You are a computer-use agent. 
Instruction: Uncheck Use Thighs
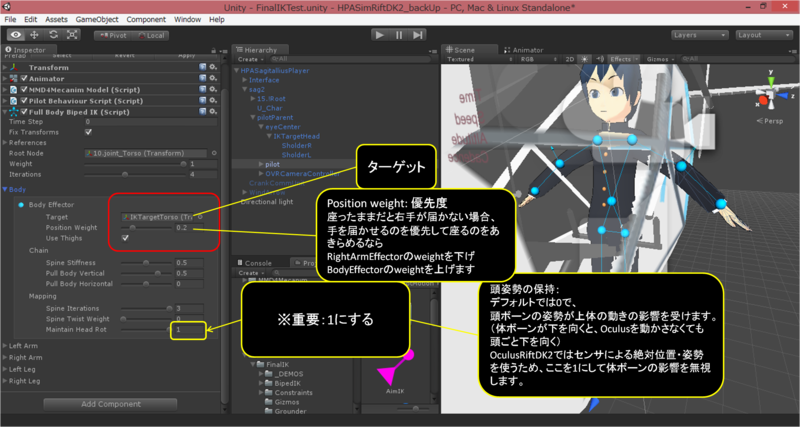pos(125,238)
